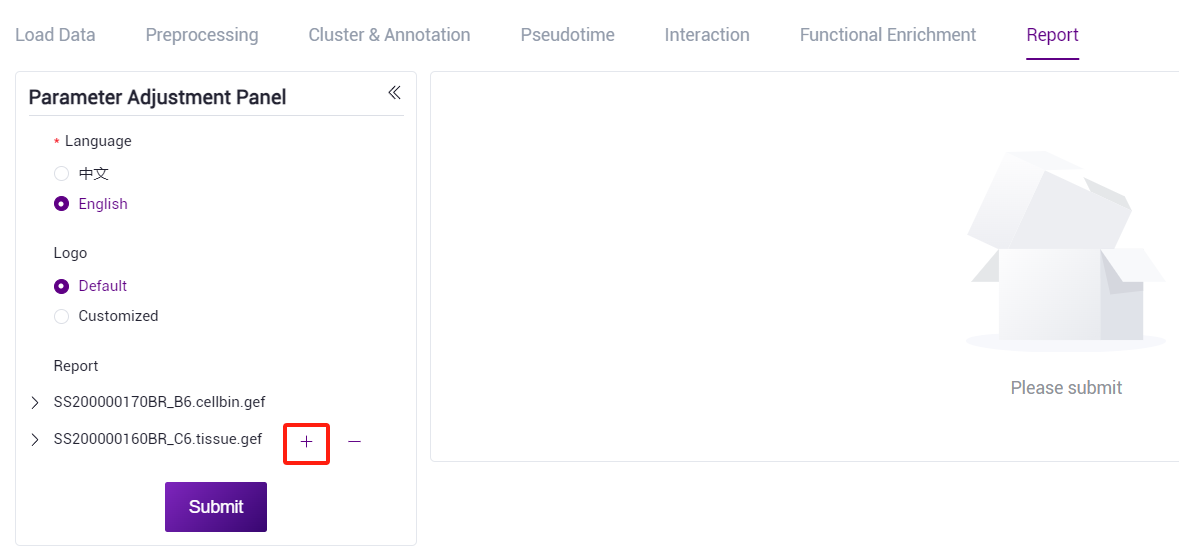Switch to the Preprocessing tab

[202, 35]
